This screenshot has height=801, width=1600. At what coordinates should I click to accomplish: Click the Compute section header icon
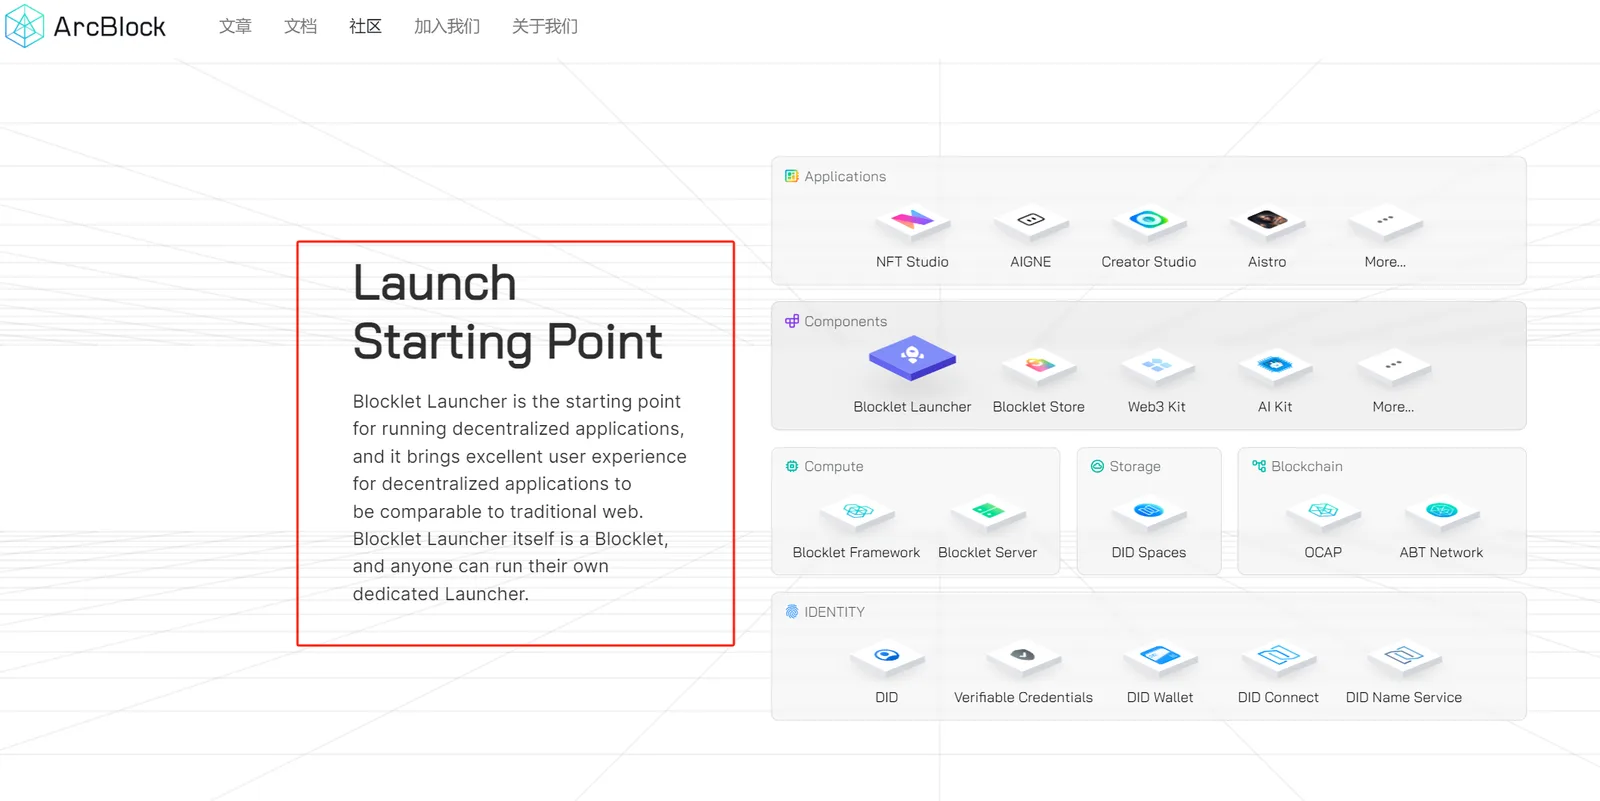tap(792, 466)
